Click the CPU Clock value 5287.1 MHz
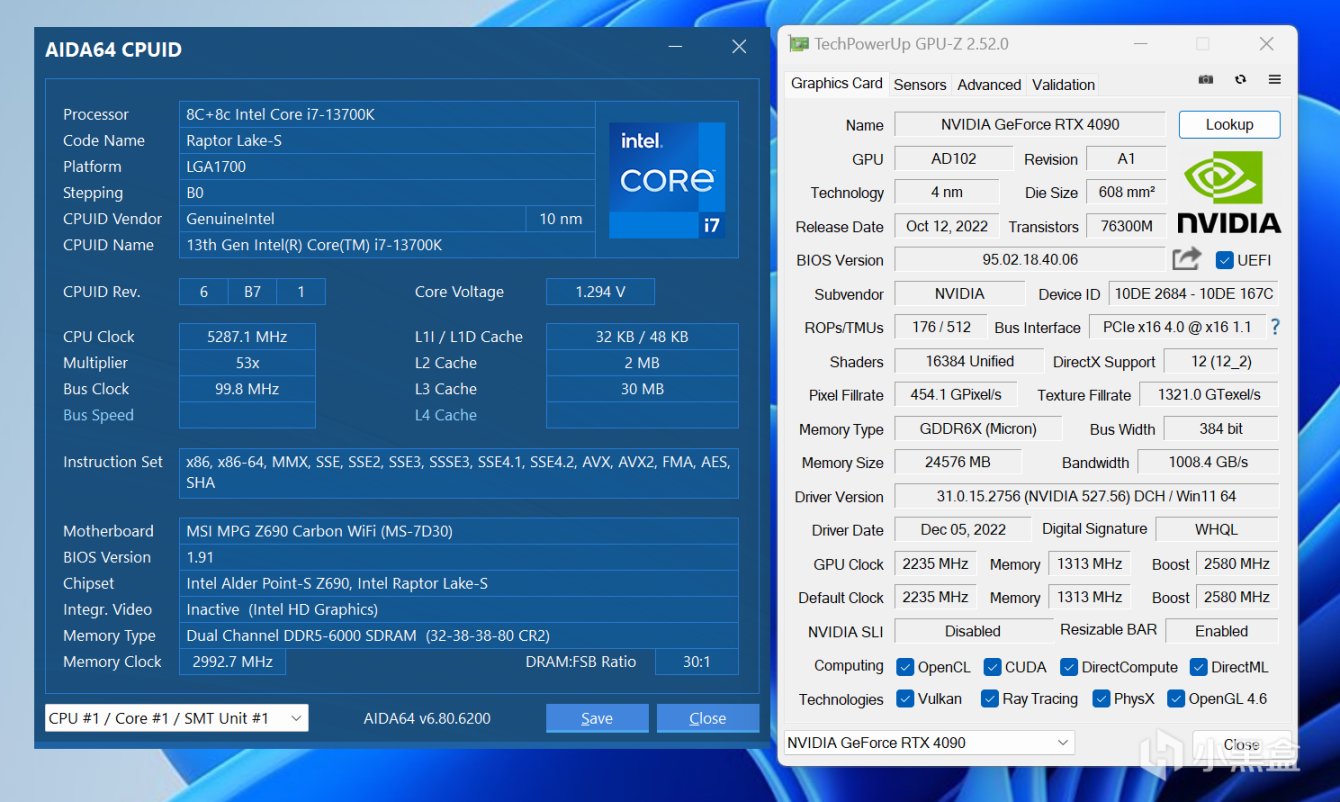Screen dimensions: 1340x802 [247, 336]
